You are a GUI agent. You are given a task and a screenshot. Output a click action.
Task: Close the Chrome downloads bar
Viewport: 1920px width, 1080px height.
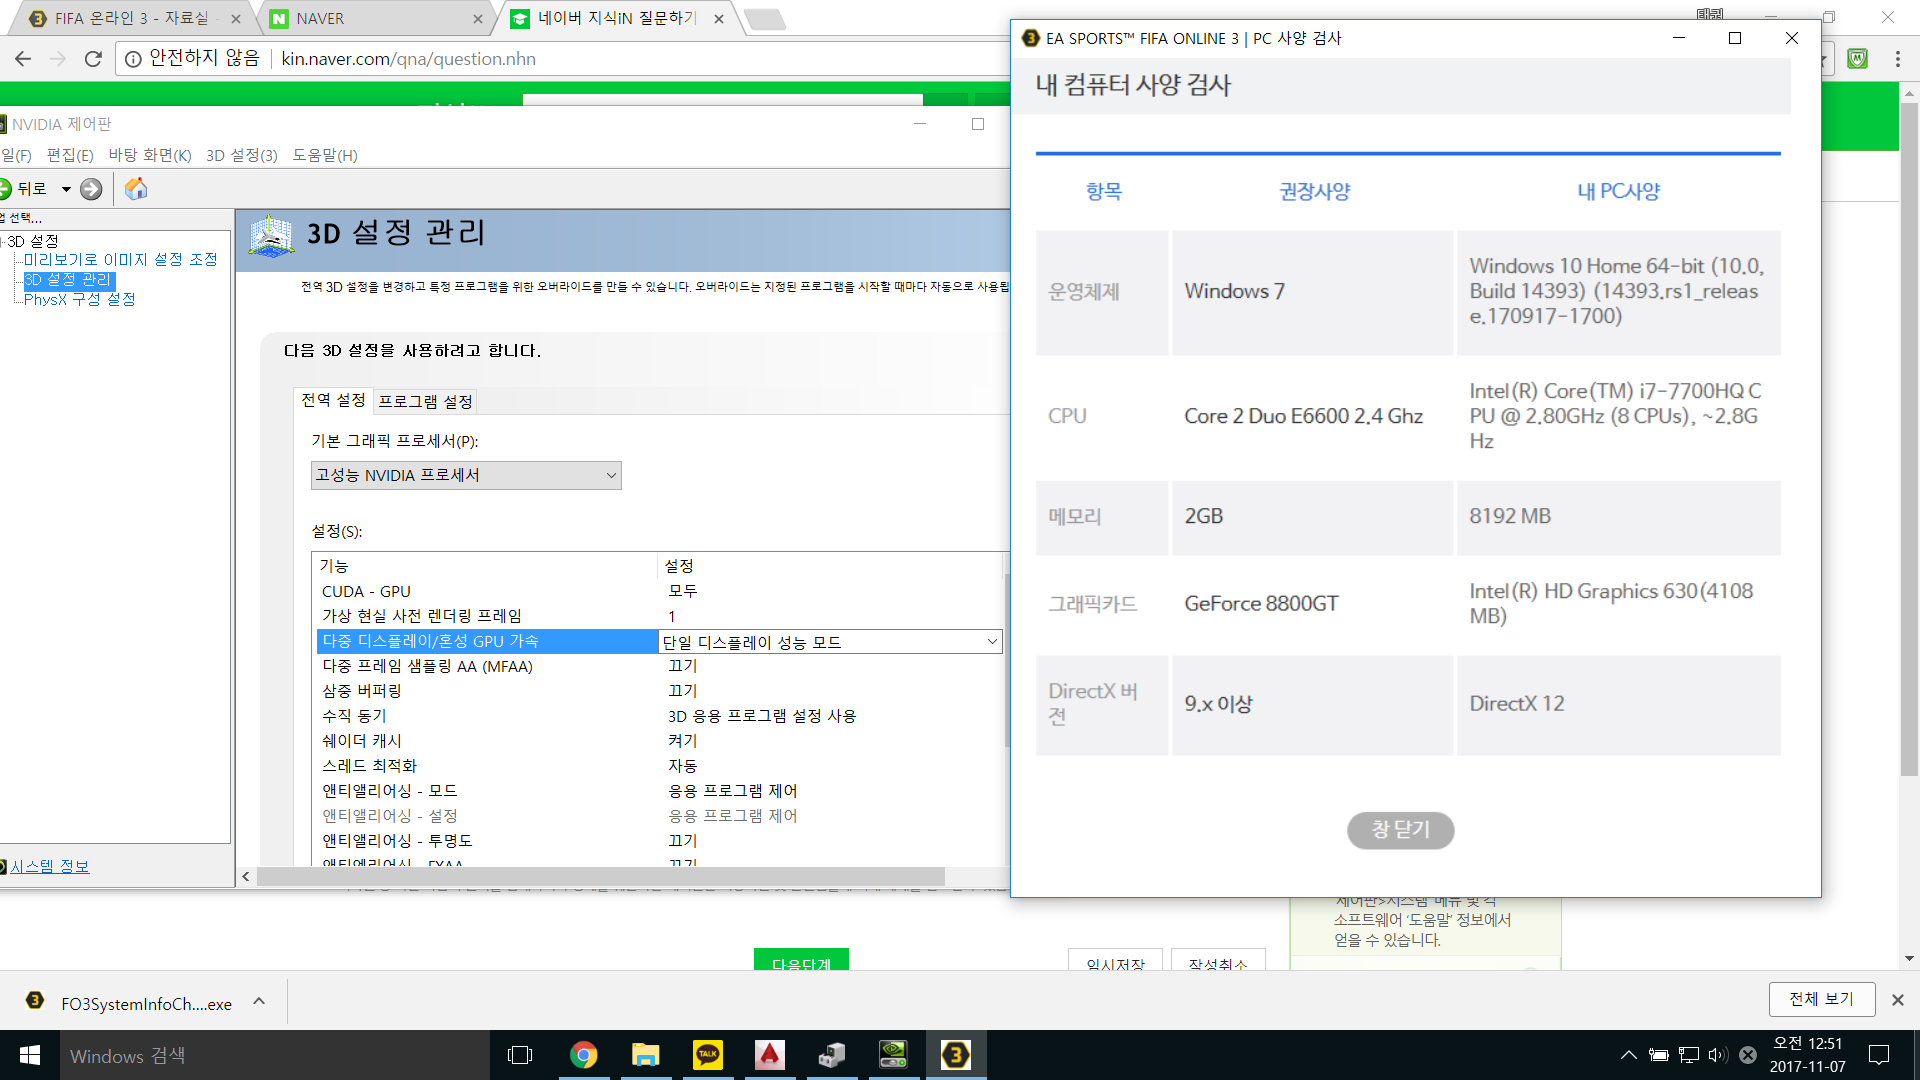tap(1897, 1000)
